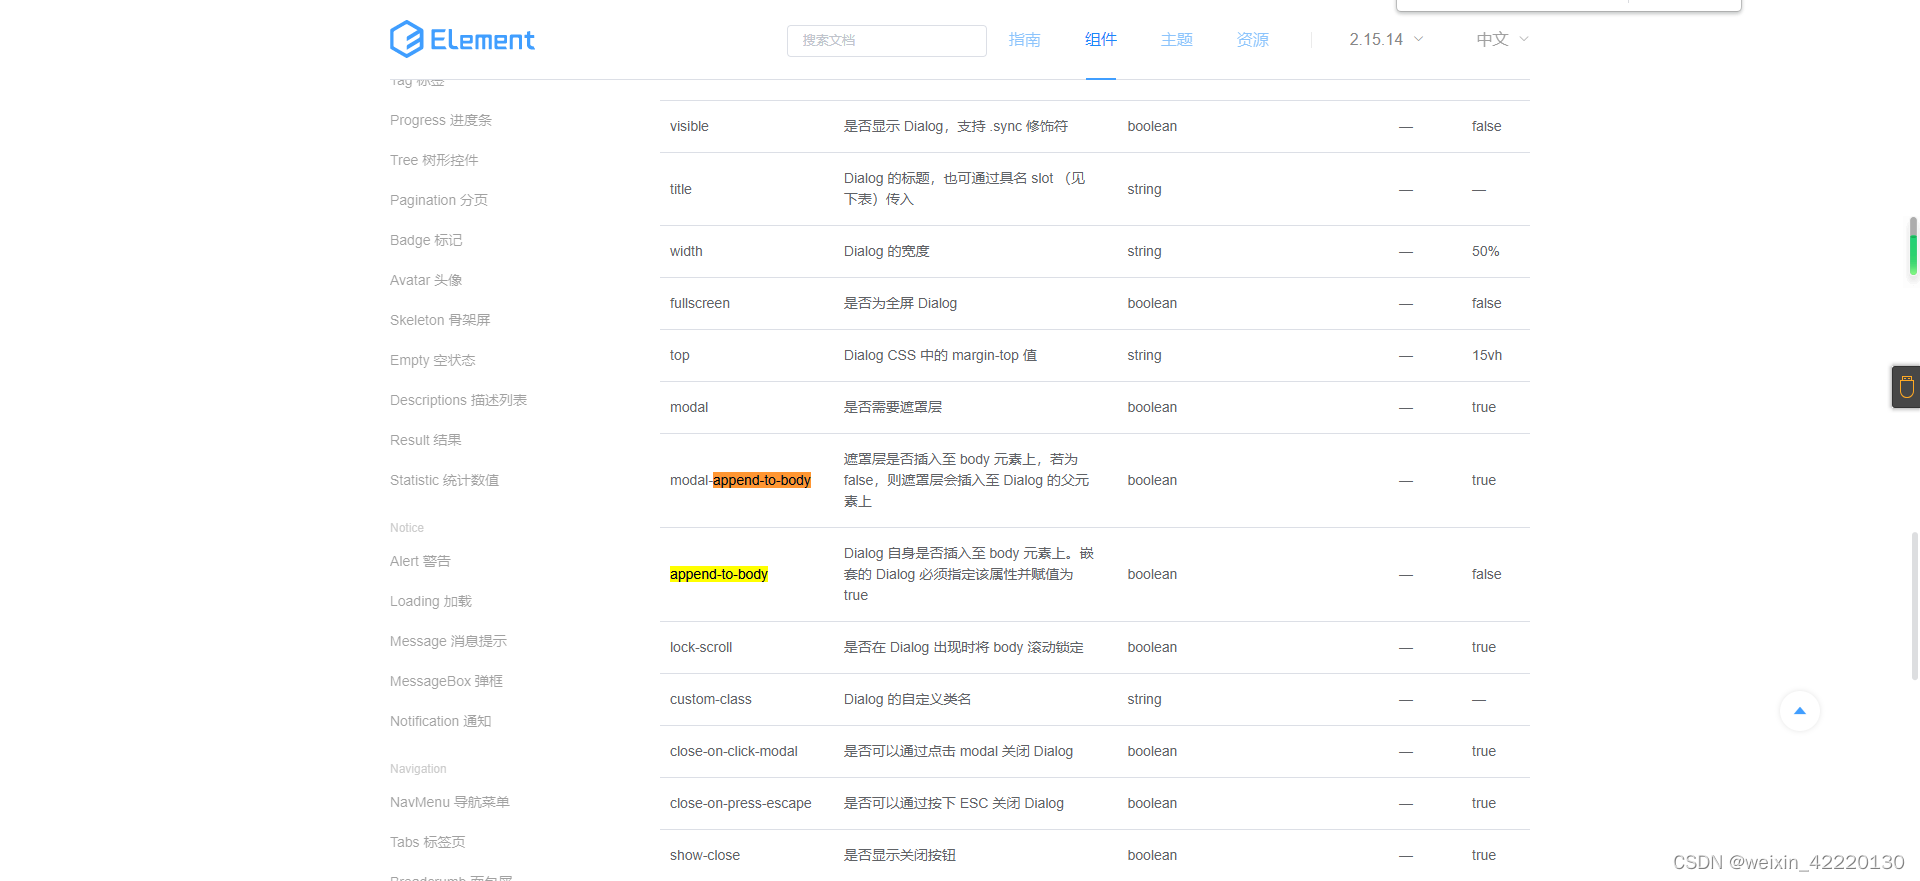Image resolution: width=1920 pixels, height=881 pixels.
Task: Open the side widget with the clipboard icon
Action: [x=1906, y=387]
